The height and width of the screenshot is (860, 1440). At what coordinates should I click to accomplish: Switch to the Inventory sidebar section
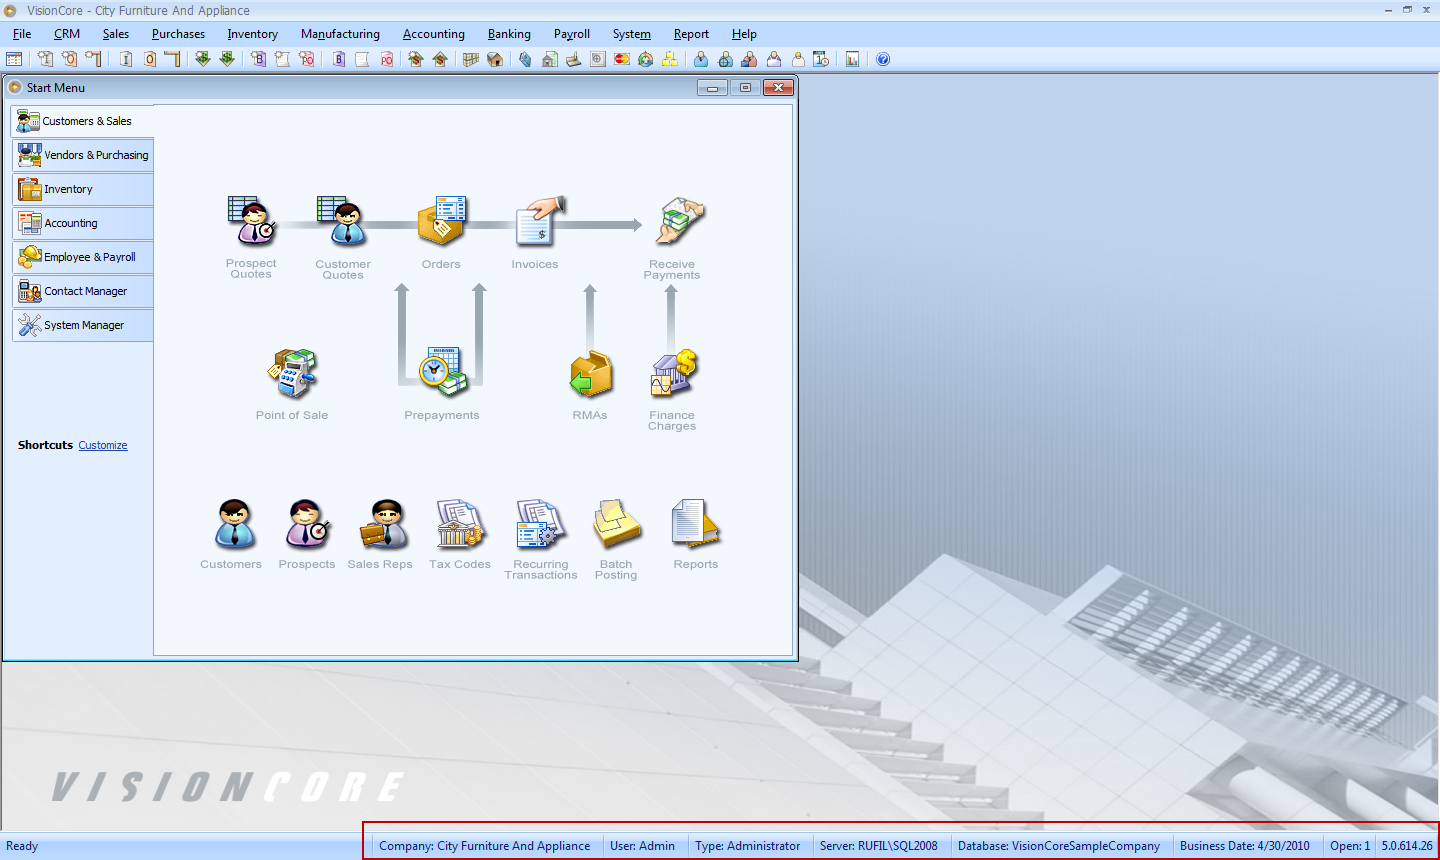[x=83, y=189]
